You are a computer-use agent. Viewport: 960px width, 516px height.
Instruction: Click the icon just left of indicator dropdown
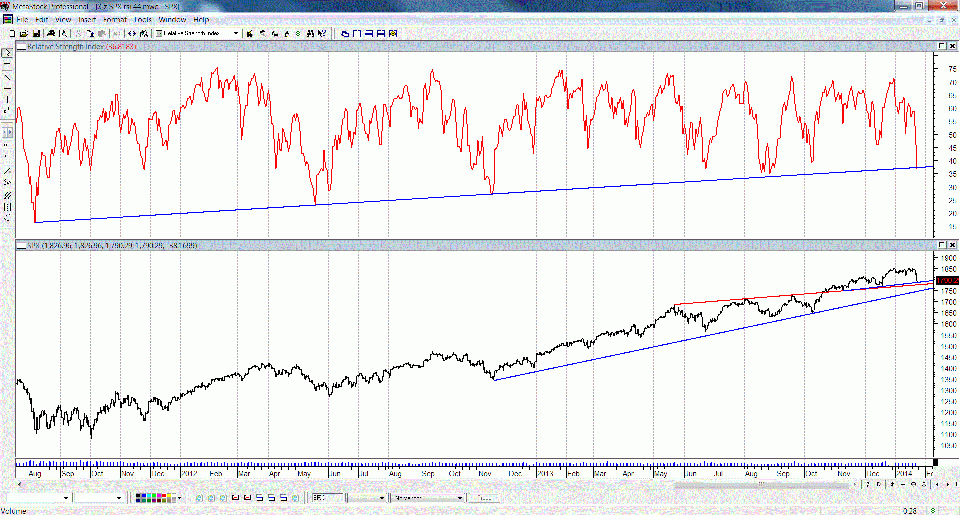coord(144,34)
